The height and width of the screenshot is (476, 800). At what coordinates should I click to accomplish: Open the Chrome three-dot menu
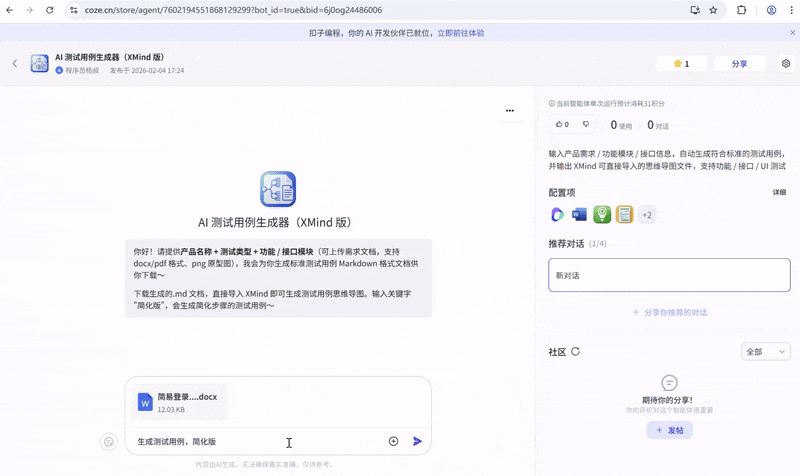(x=791, y=10)
